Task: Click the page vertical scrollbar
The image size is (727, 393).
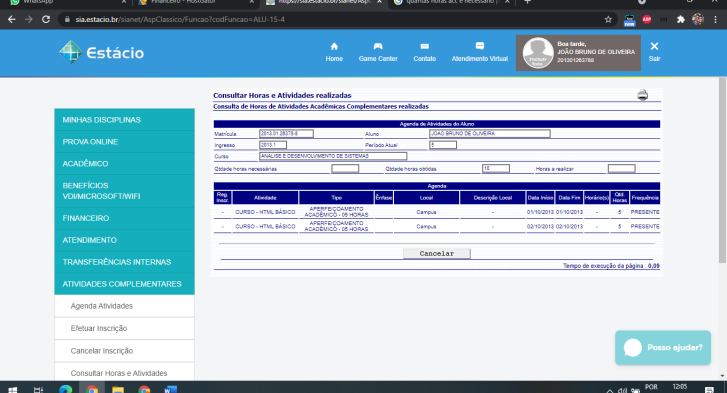Action: click(x=722, y=170)
